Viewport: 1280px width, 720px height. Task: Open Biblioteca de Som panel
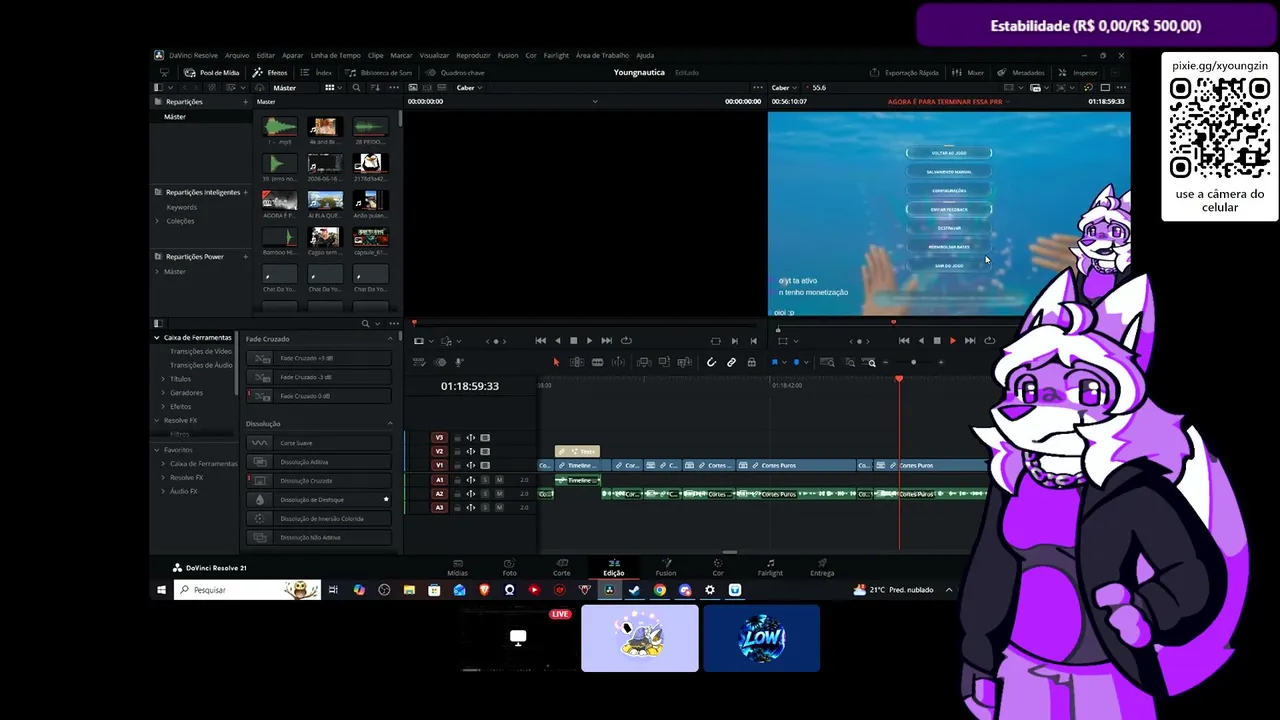point(379,72)
